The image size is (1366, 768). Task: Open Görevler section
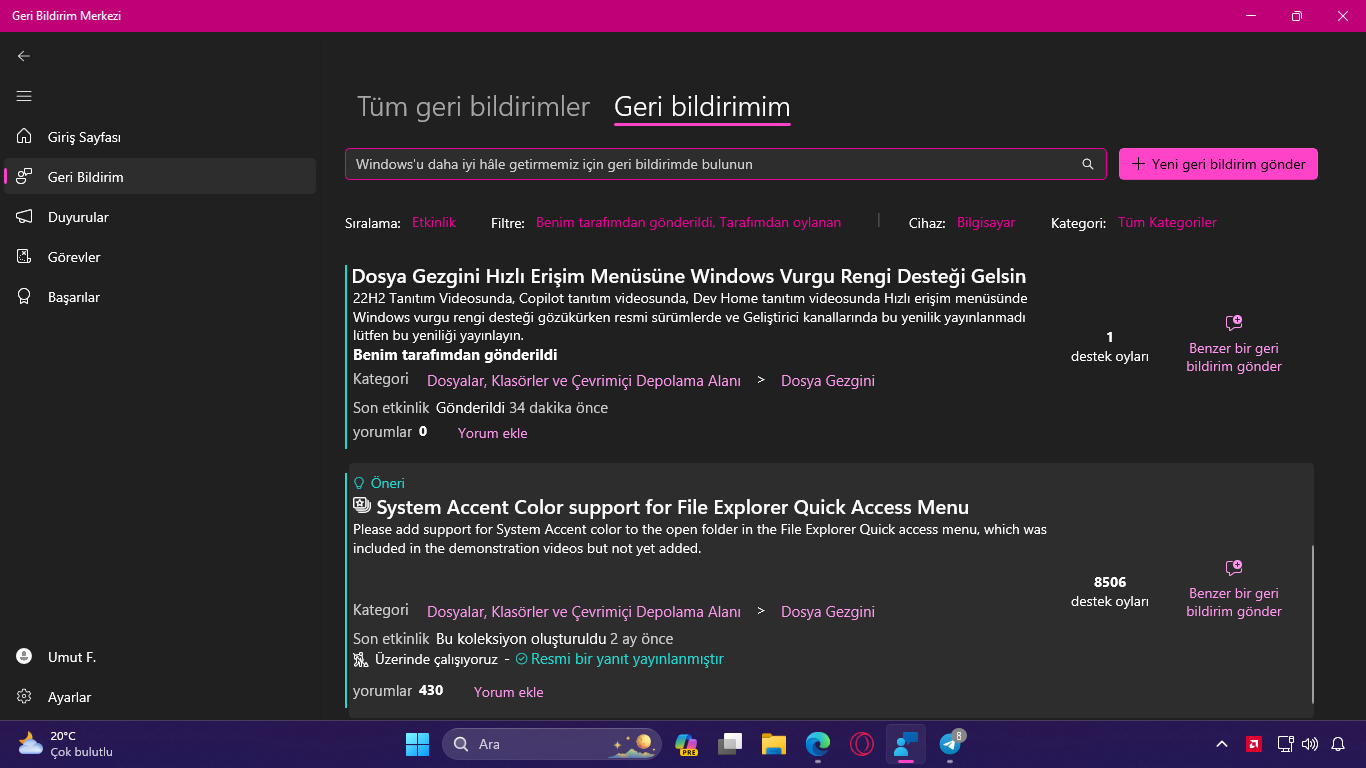coord(160,257)
